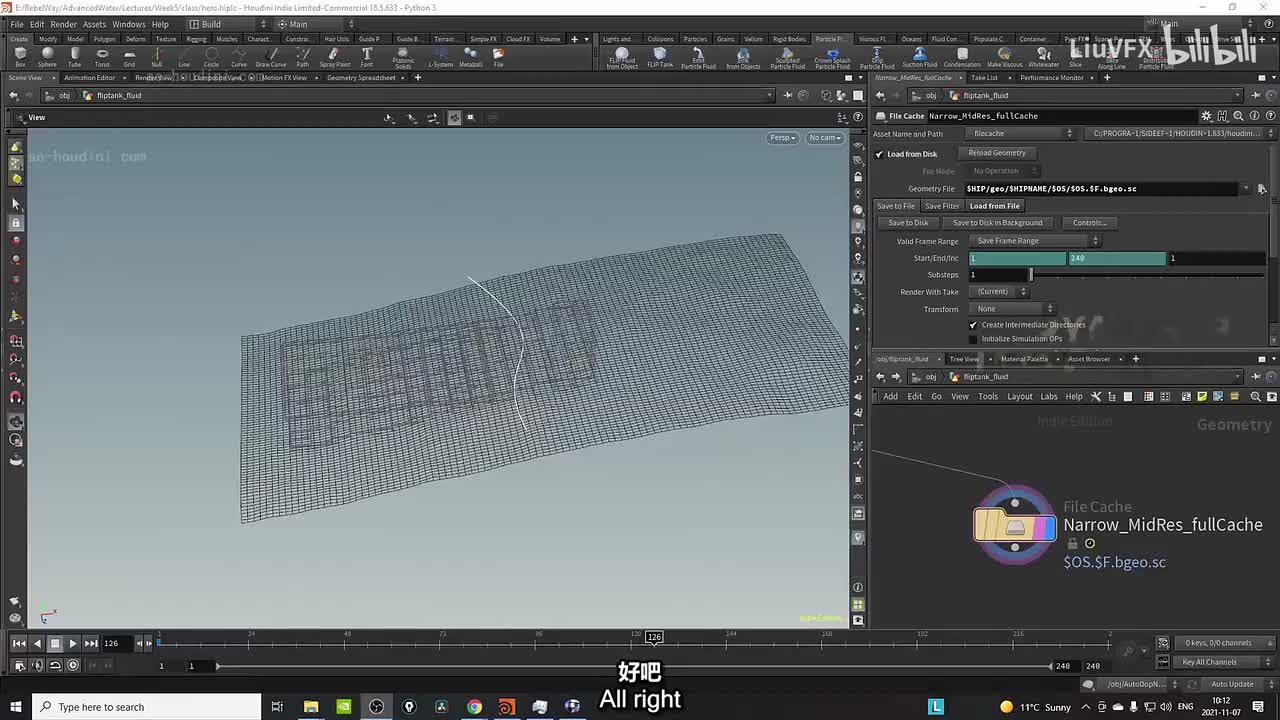Select the File shelf tool

click(x=498, y=57)
